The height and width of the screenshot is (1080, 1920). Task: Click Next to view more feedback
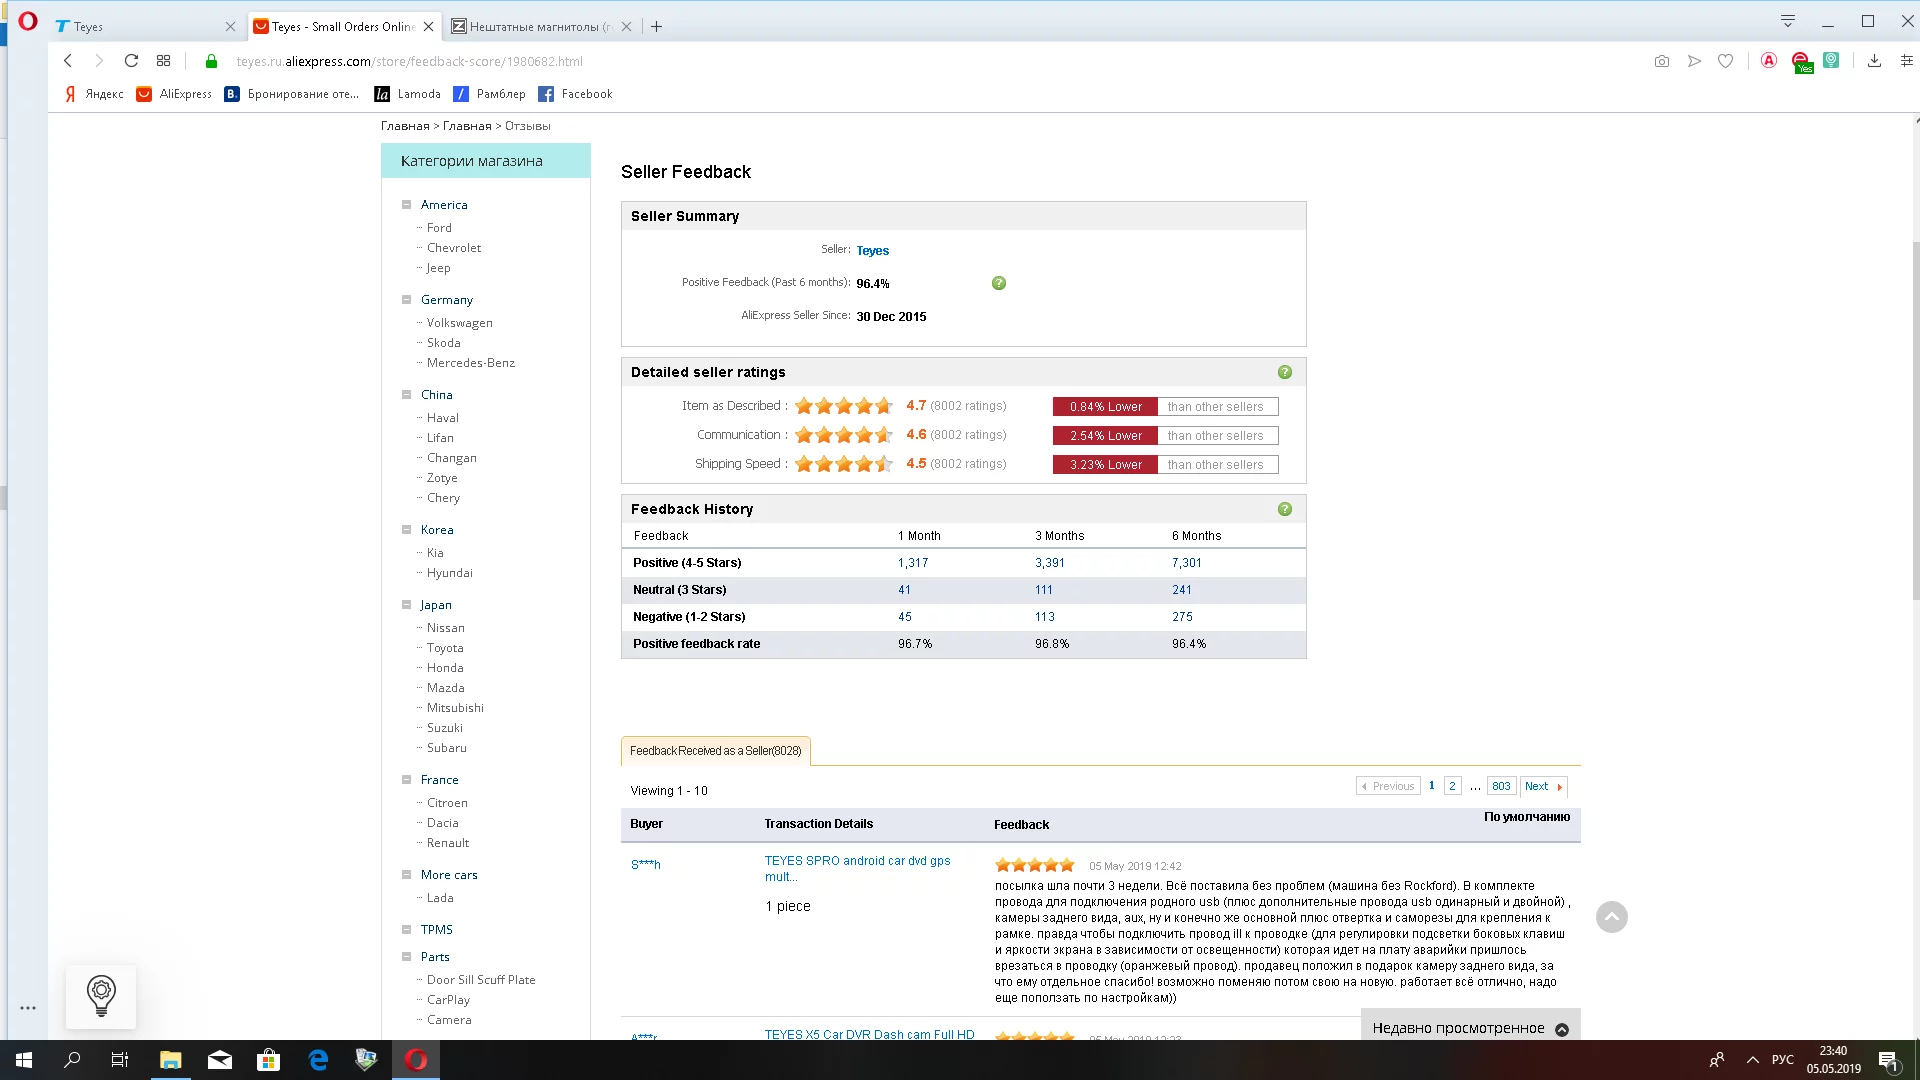(1544, 786)
